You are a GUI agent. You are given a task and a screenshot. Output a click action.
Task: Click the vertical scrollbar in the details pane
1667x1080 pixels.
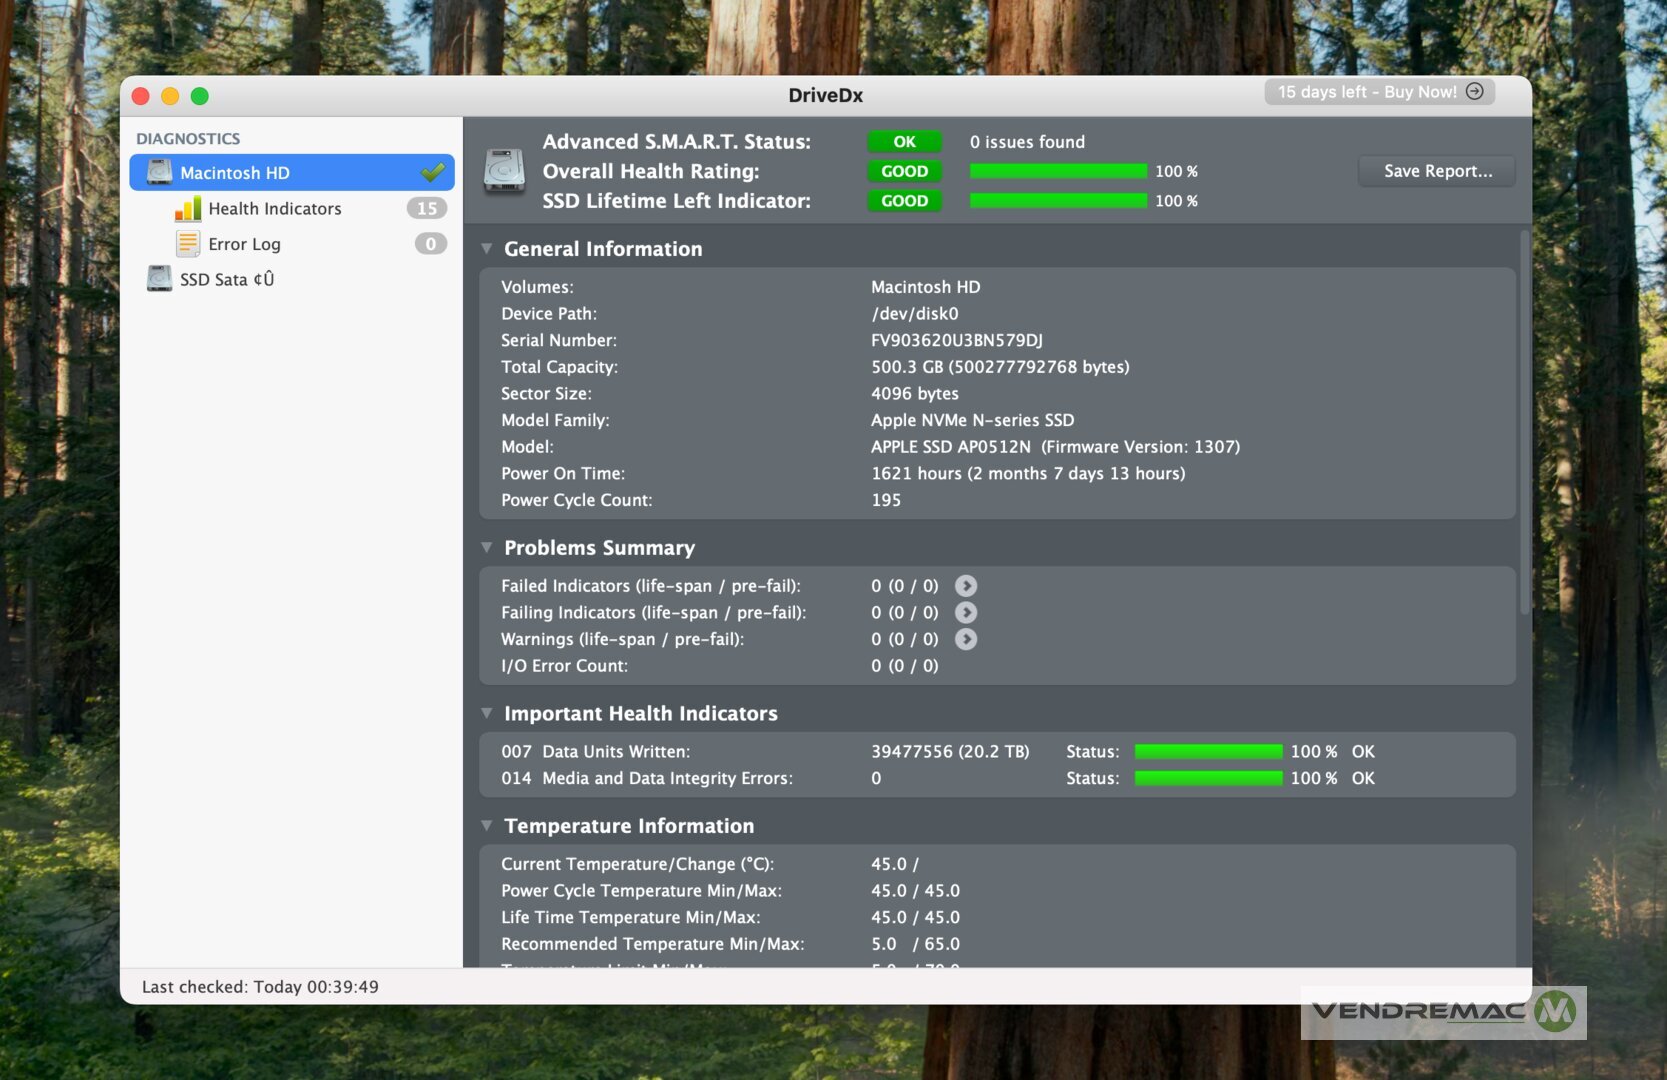[1524, 420]
